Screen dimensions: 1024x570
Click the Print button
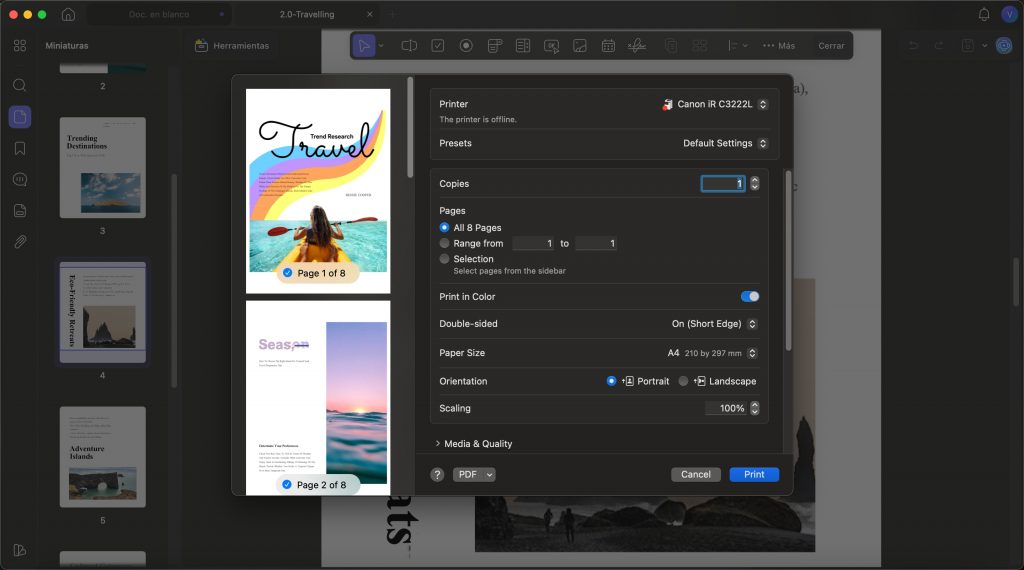coord(754,475)
